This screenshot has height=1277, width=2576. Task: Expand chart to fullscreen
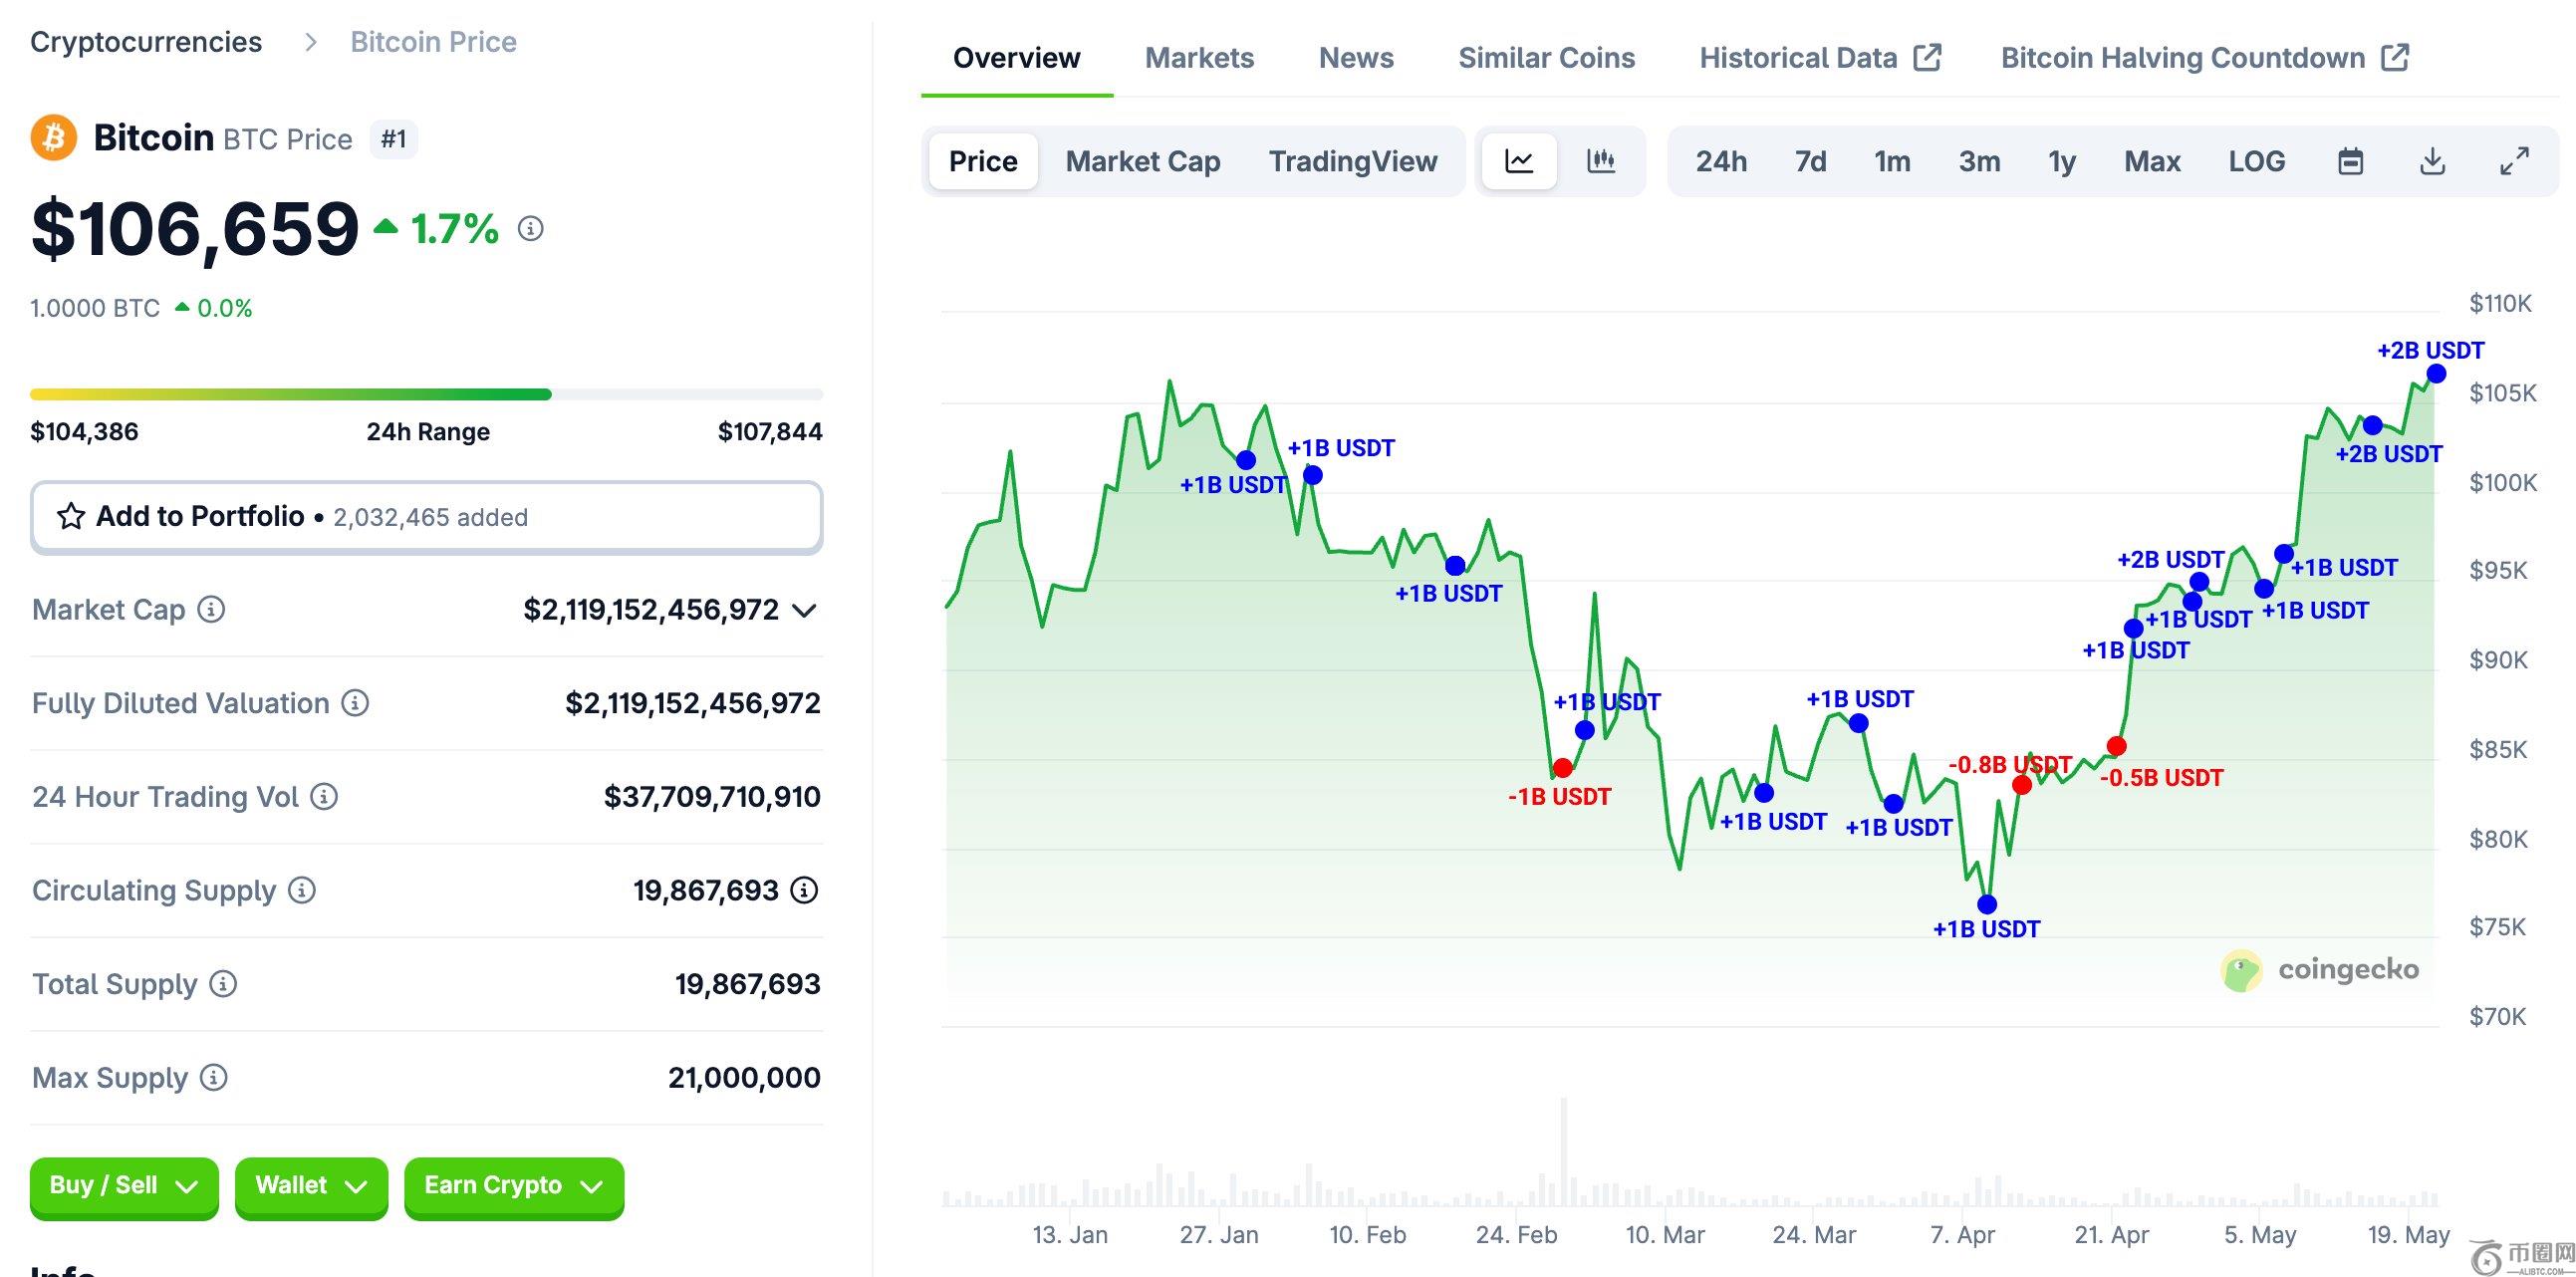pos(2514,161)
